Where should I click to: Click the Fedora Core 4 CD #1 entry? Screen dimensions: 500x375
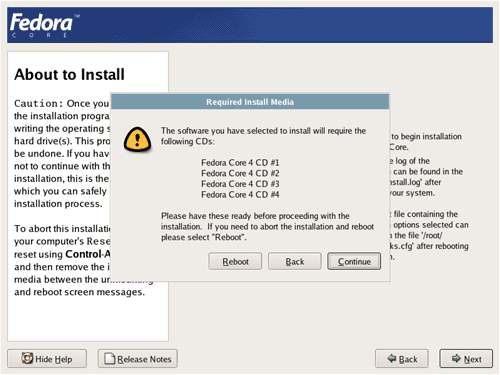point(240,163)
